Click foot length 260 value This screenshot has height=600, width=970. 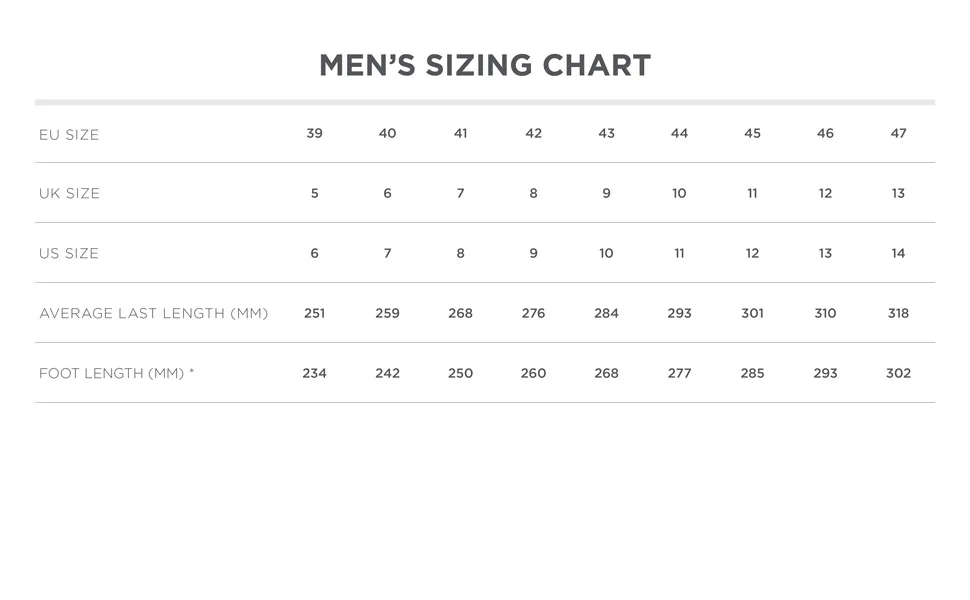point(533,374)
